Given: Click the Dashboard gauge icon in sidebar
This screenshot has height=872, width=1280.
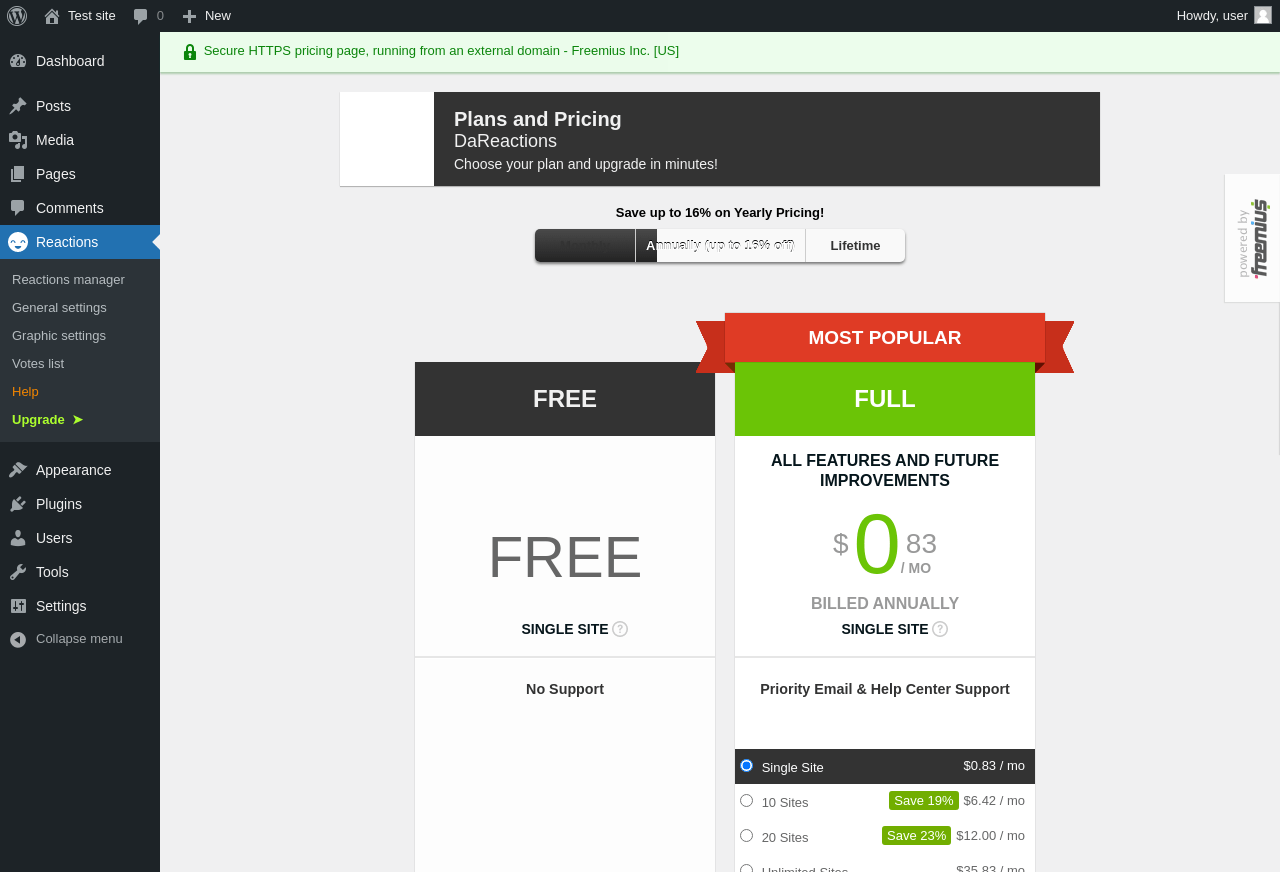Looking at the screenshot, I should click(x=18, y=61).
